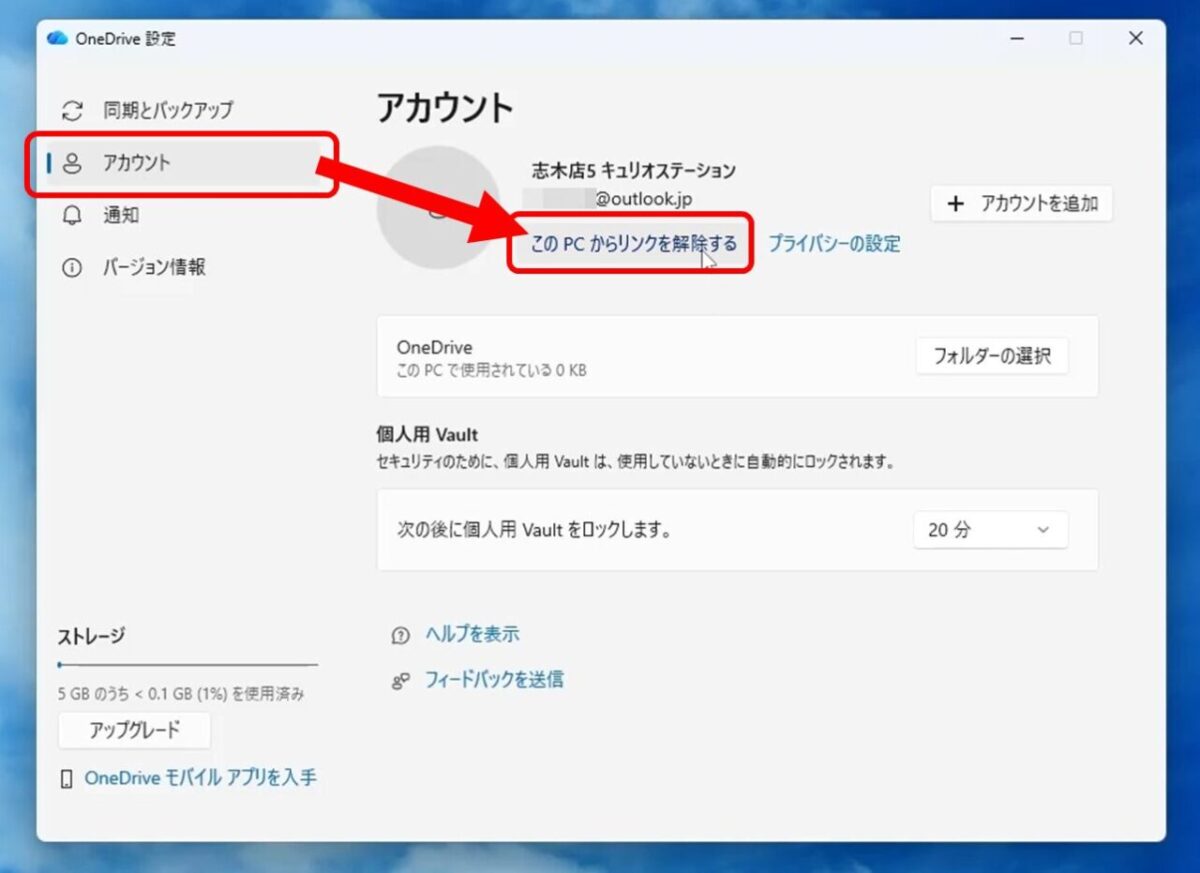Click the bell icon beside 通知
Viewport: 1200px width, 873px height.
tap(70, 215)
